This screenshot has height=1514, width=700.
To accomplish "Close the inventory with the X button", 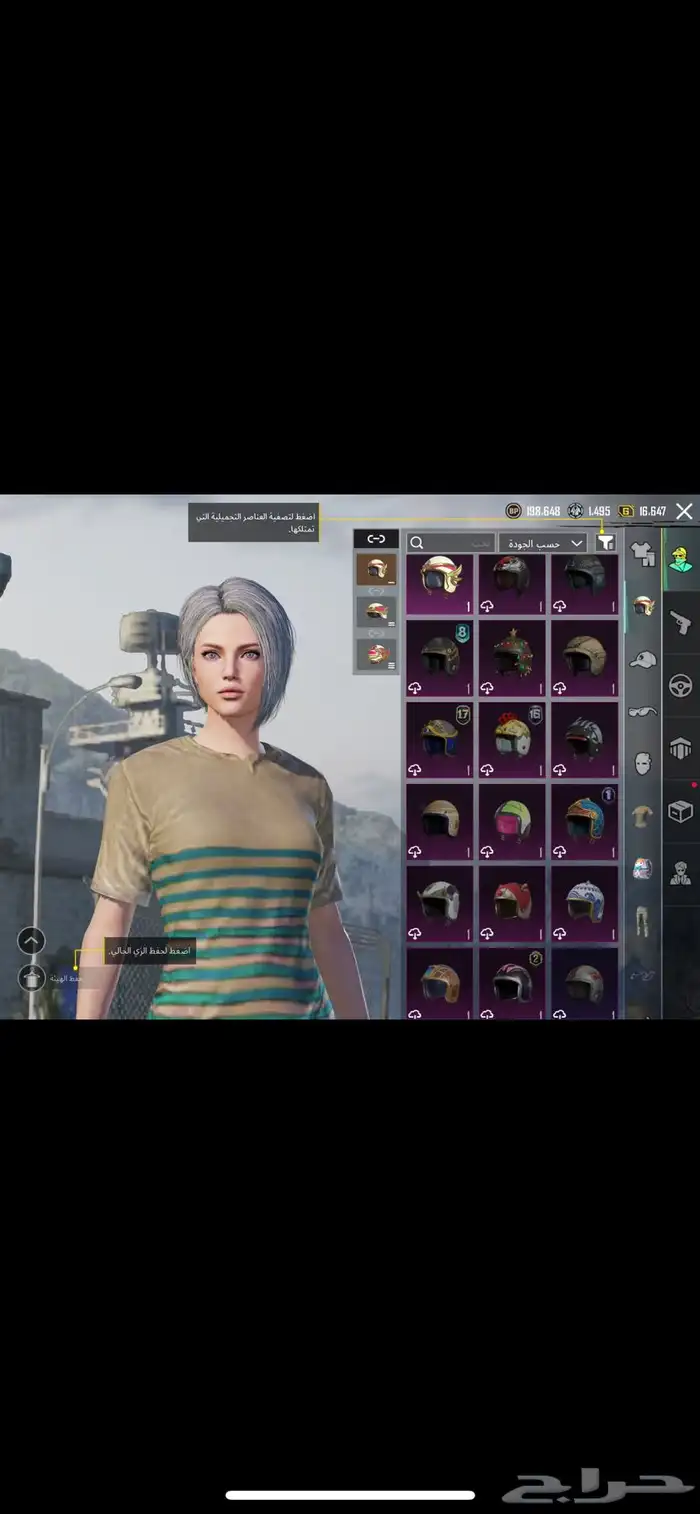I will click(x=684, y=511).
